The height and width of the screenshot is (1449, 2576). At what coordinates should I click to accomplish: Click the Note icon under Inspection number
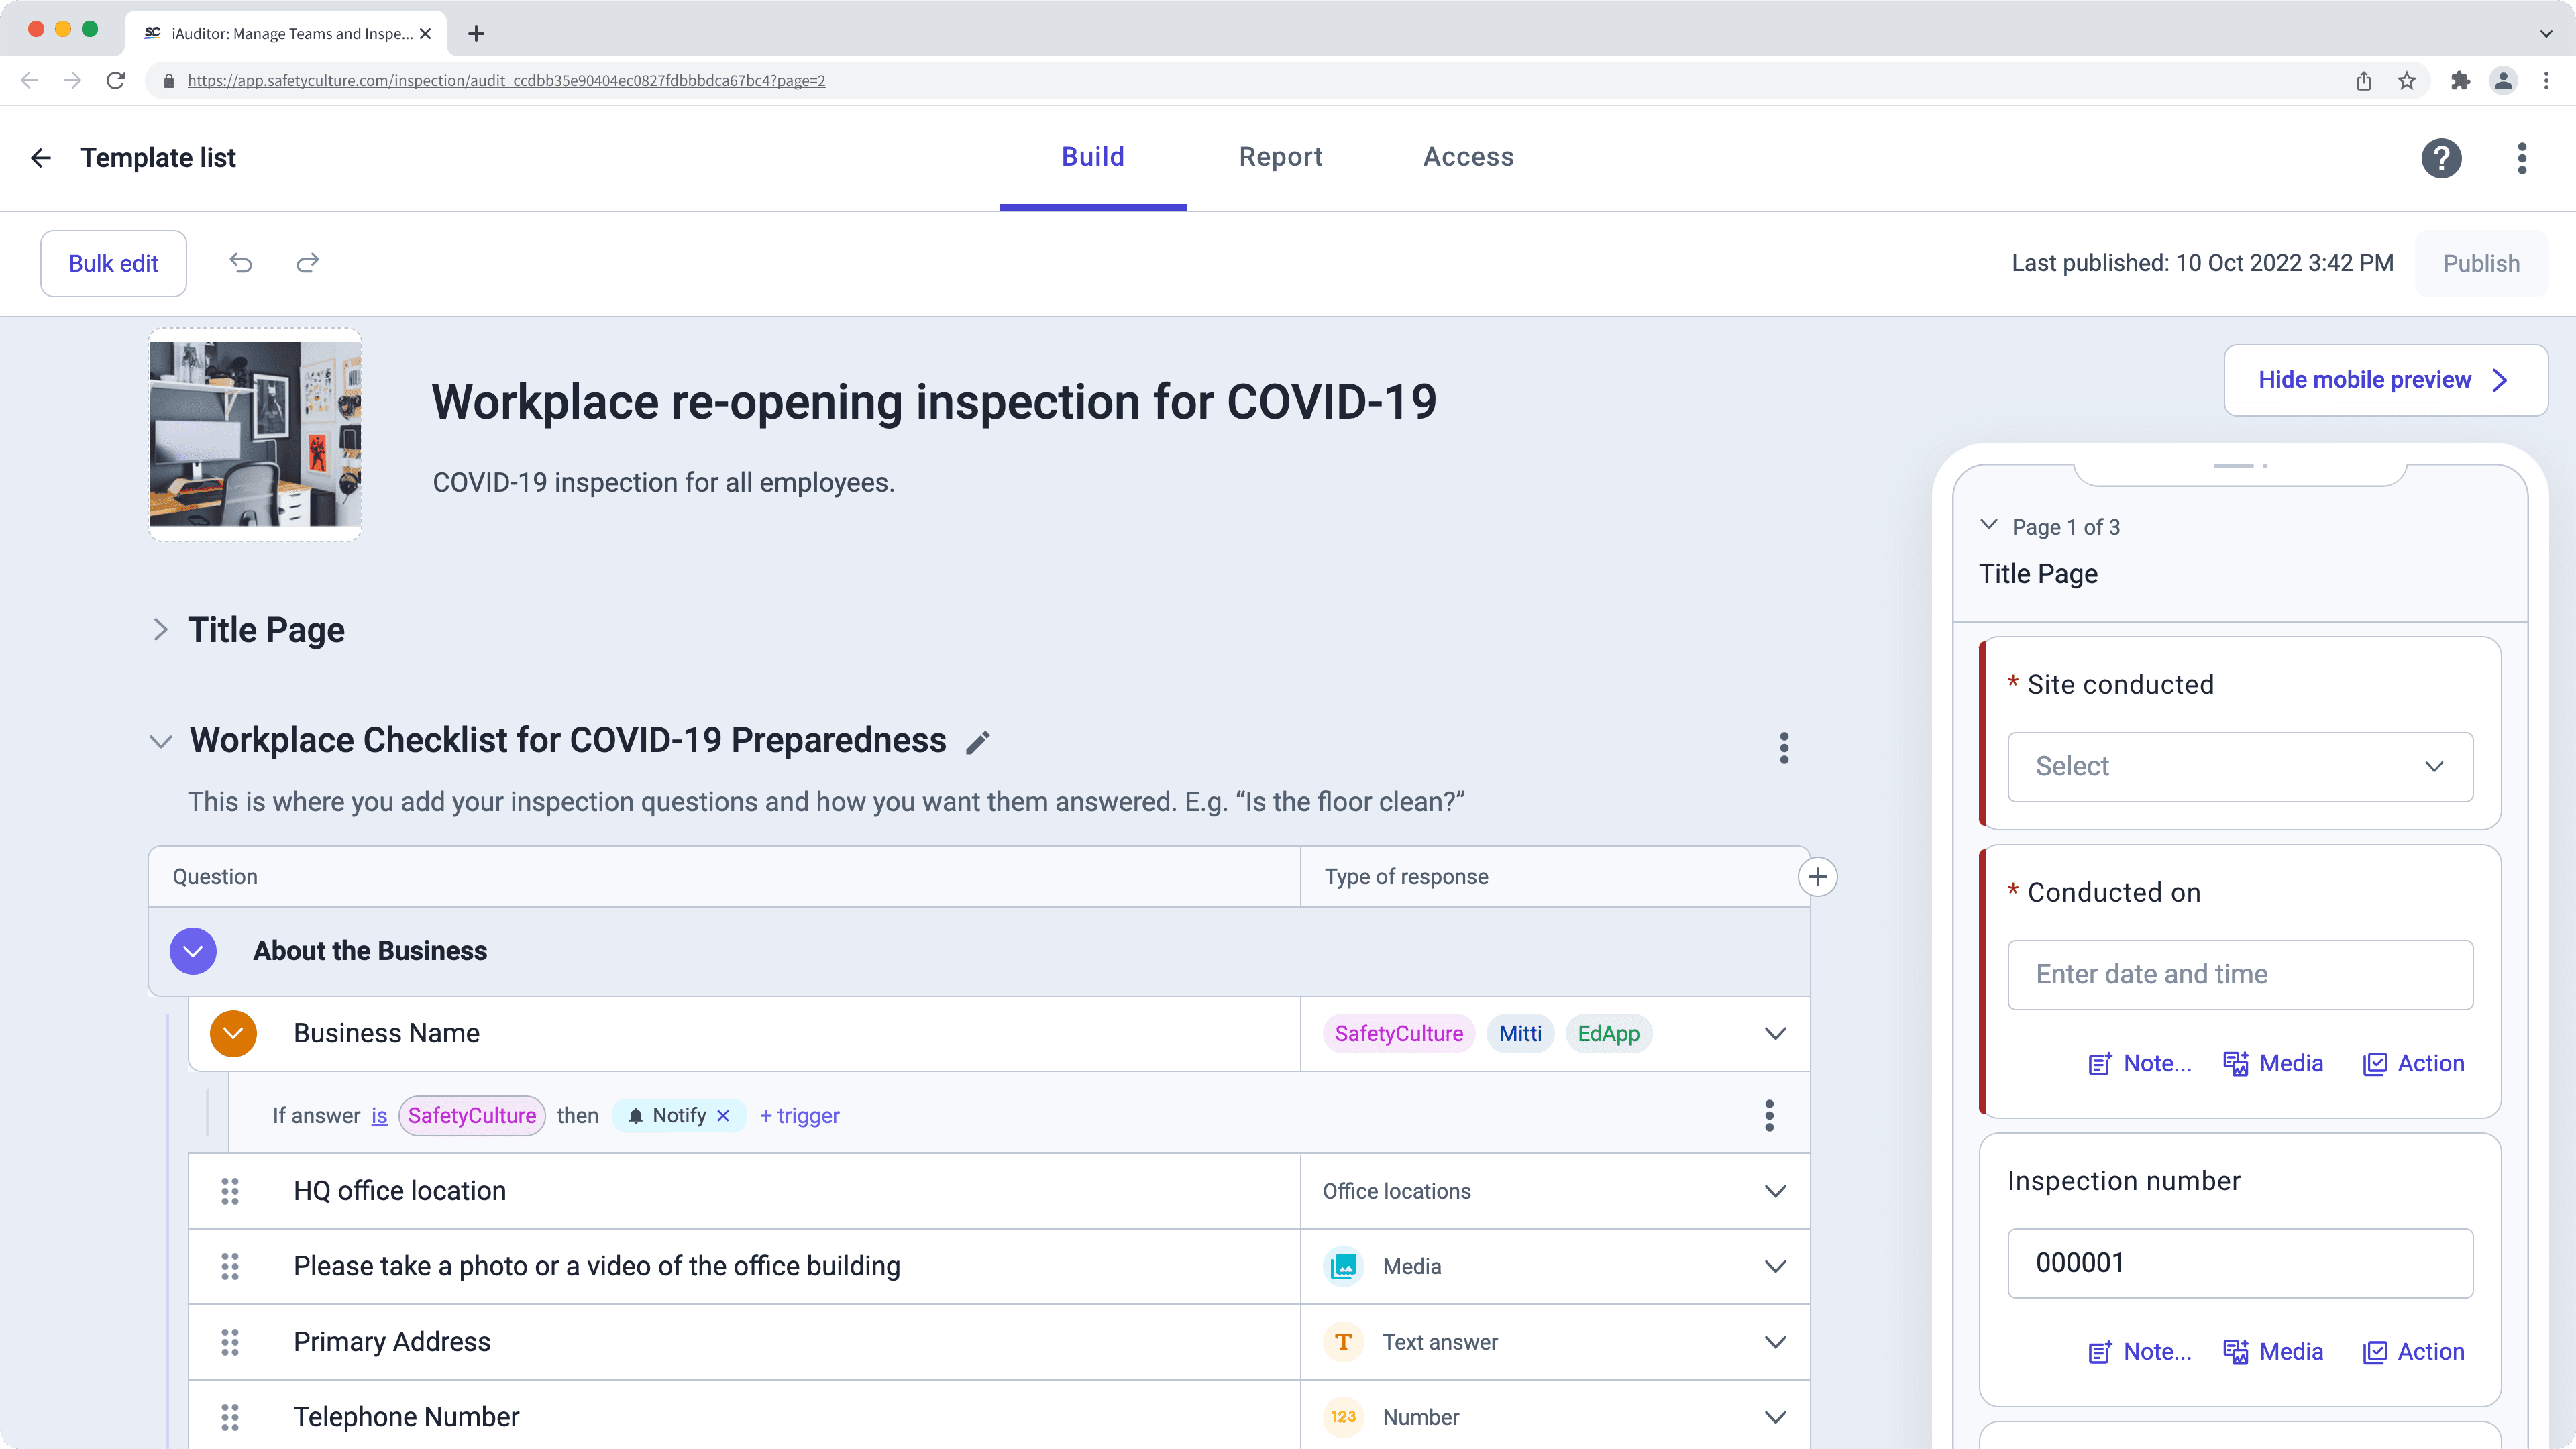click(2100, 1351)
